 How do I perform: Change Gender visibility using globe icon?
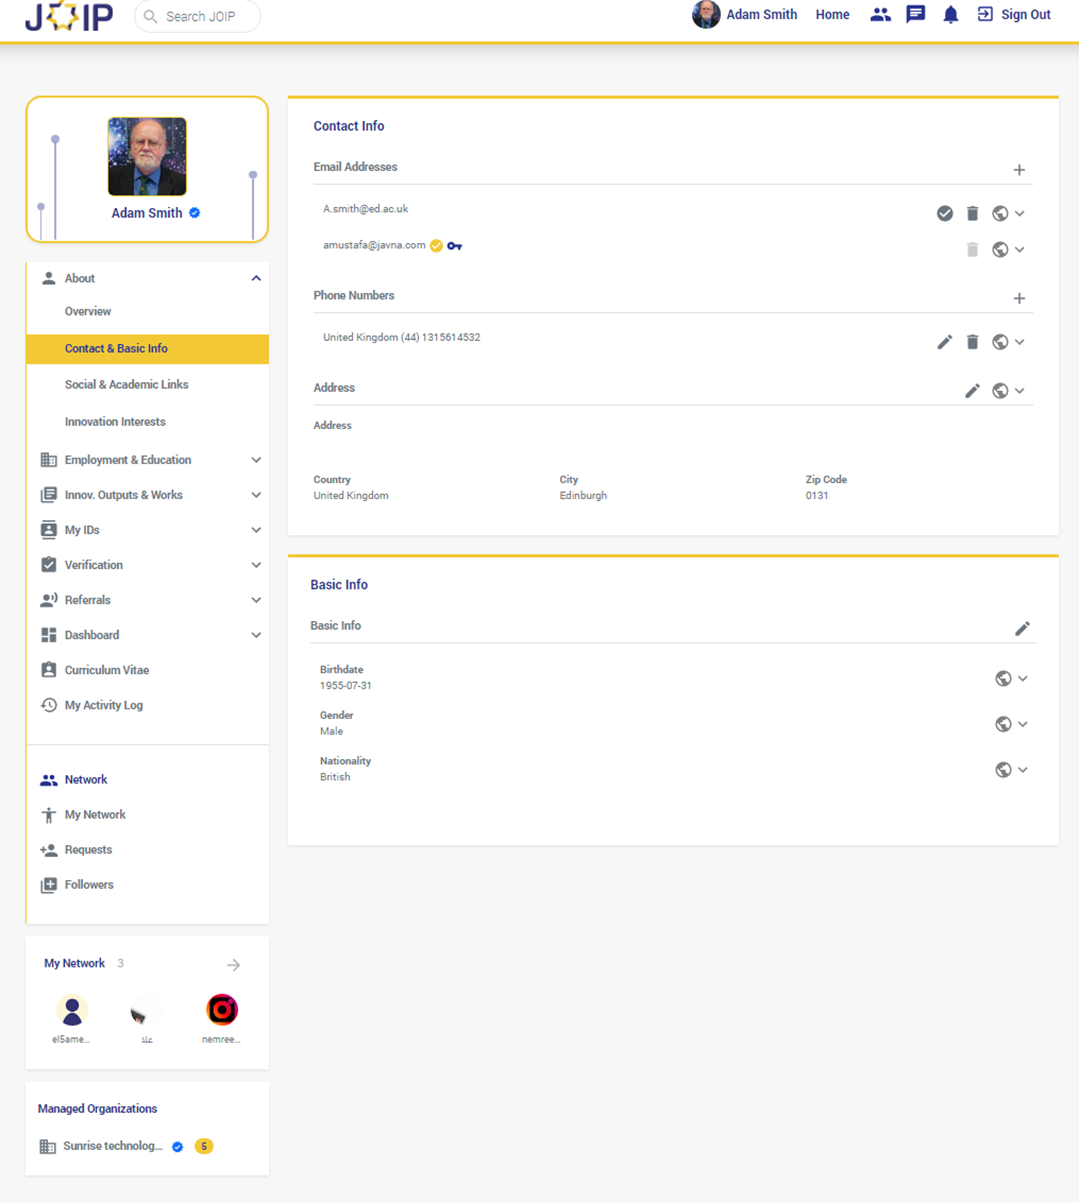tap(1004, 724)
